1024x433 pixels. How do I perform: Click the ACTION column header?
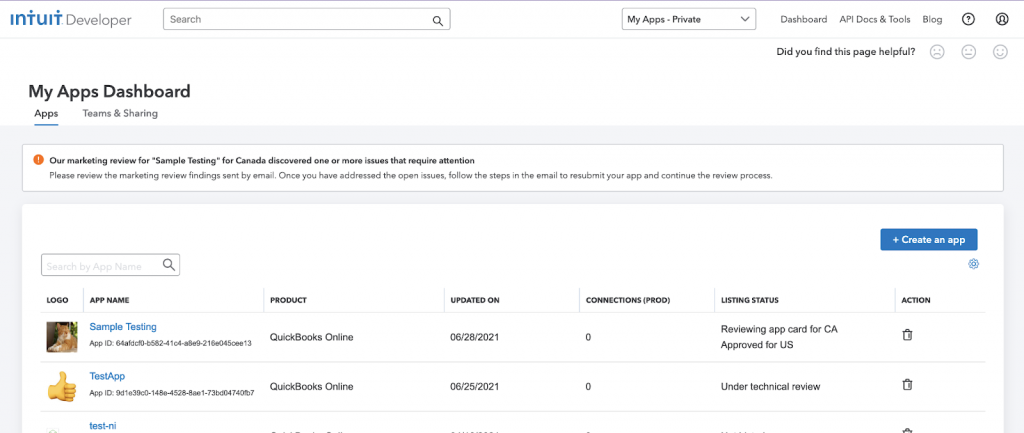(916, 300)
